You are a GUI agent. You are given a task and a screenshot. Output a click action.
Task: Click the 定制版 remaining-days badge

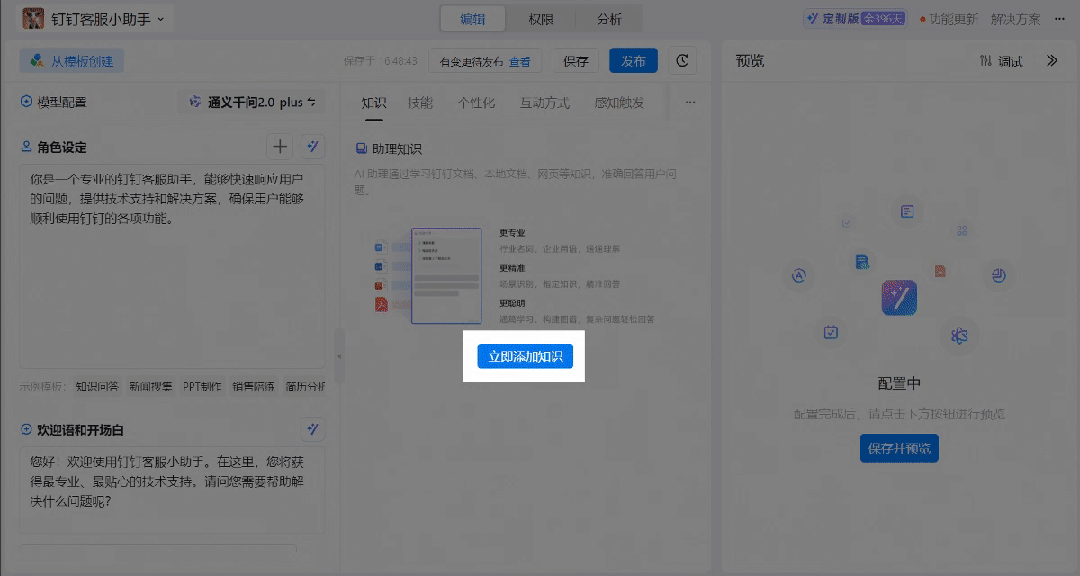[x=855, y=19]
